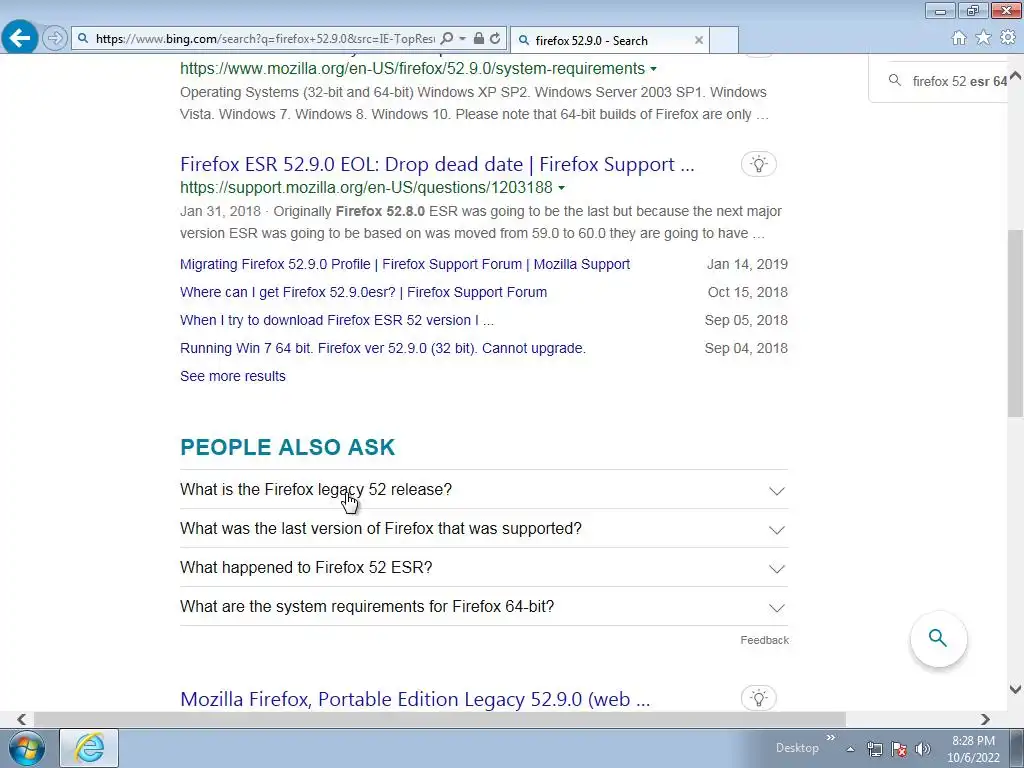Screen dimensions: 1024x768
Task: Click the magnifier icon in the related search box
Action: point(895,80)
